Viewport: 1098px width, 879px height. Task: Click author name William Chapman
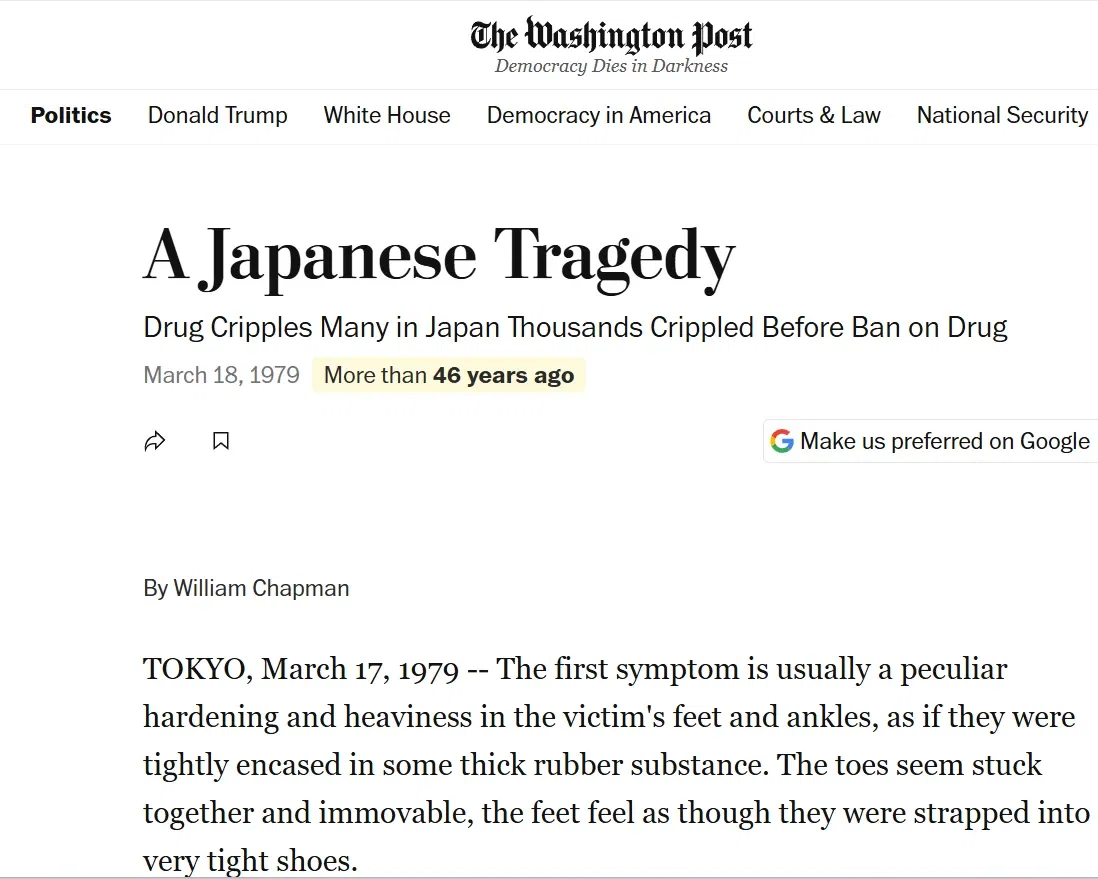click(261, 588)
